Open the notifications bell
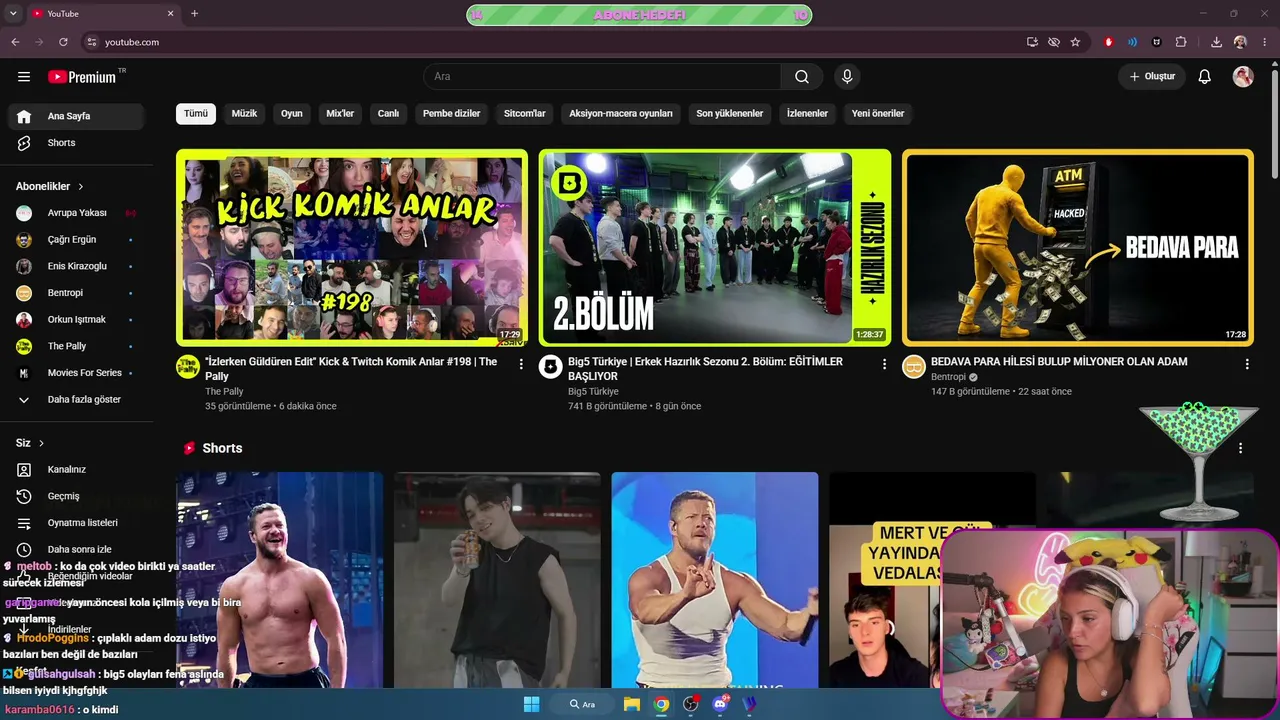 (1205, 77)
